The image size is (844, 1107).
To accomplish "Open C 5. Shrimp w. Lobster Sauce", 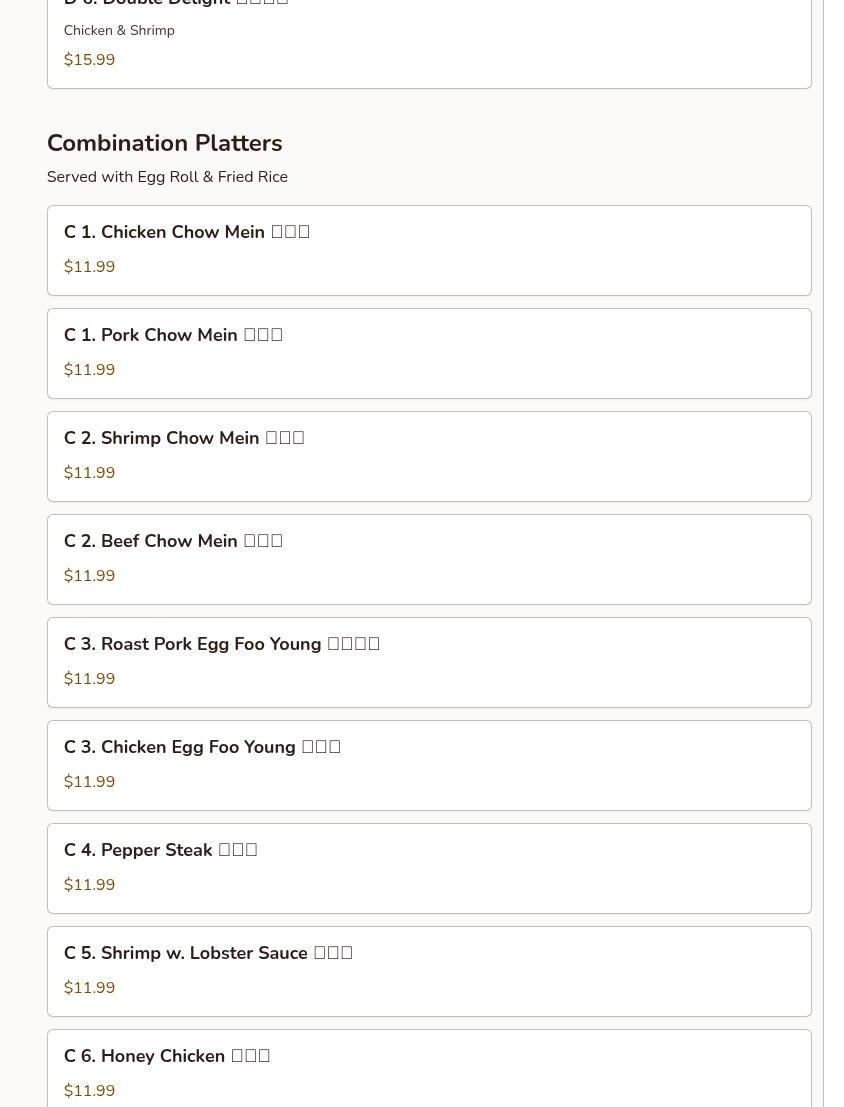I will pos(429,972).
